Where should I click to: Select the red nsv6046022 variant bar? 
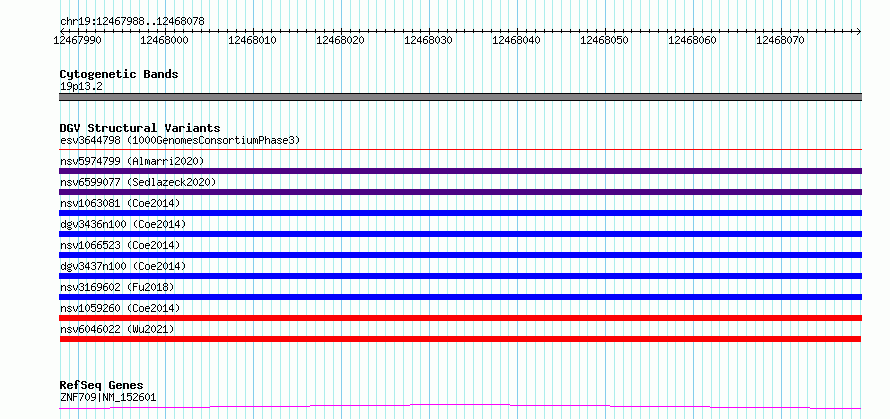(460, 339)
